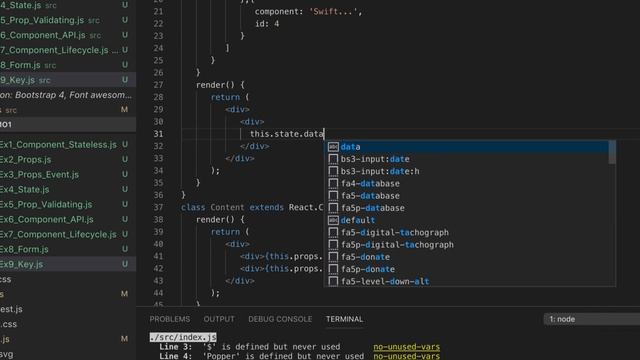This screenshot has height=360, width=640.
Task: Select 9_Key.js src in open editors
Action: click(x=68, y=80)
